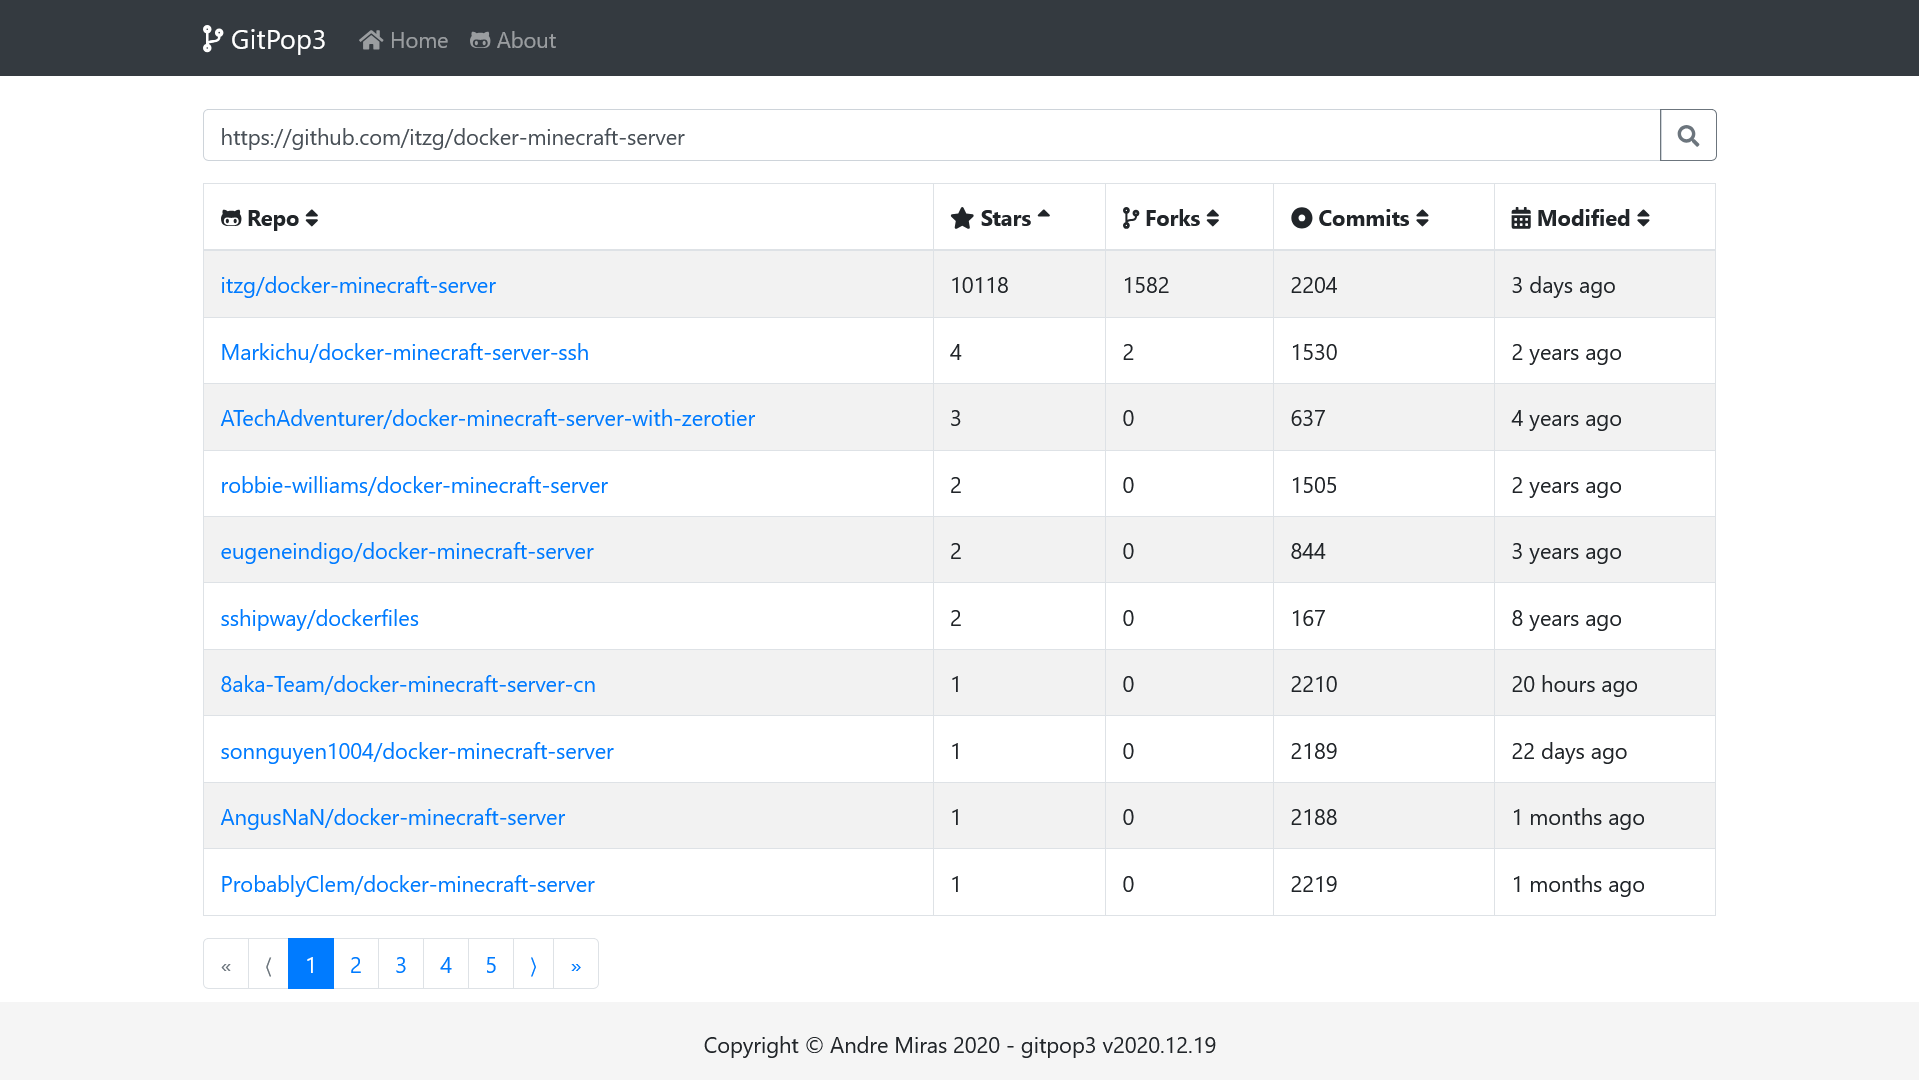Select page 5 in pagination

pyautogui.click(x=491, y=964)
